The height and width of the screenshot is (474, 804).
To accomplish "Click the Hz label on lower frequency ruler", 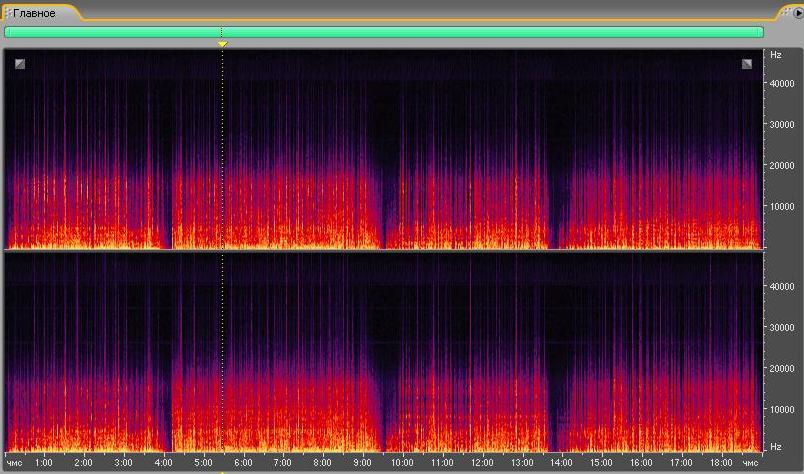I will (773, 446).
